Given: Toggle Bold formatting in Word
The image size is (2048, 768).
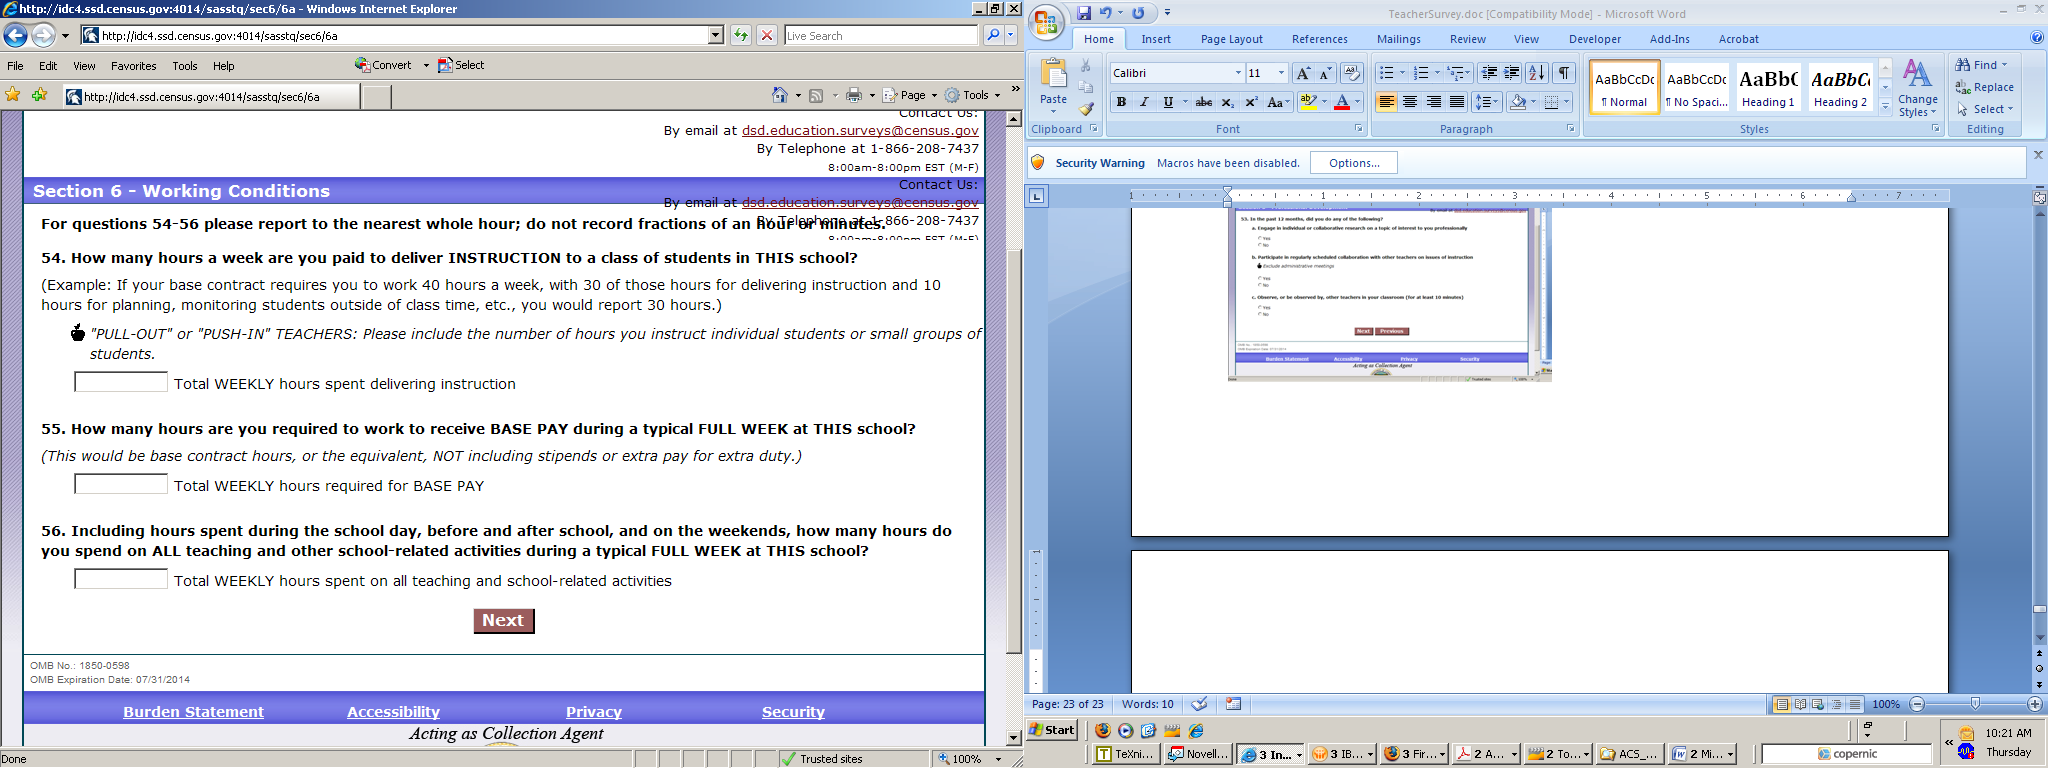Looking at the screenshot, I should pos(1121,102).
